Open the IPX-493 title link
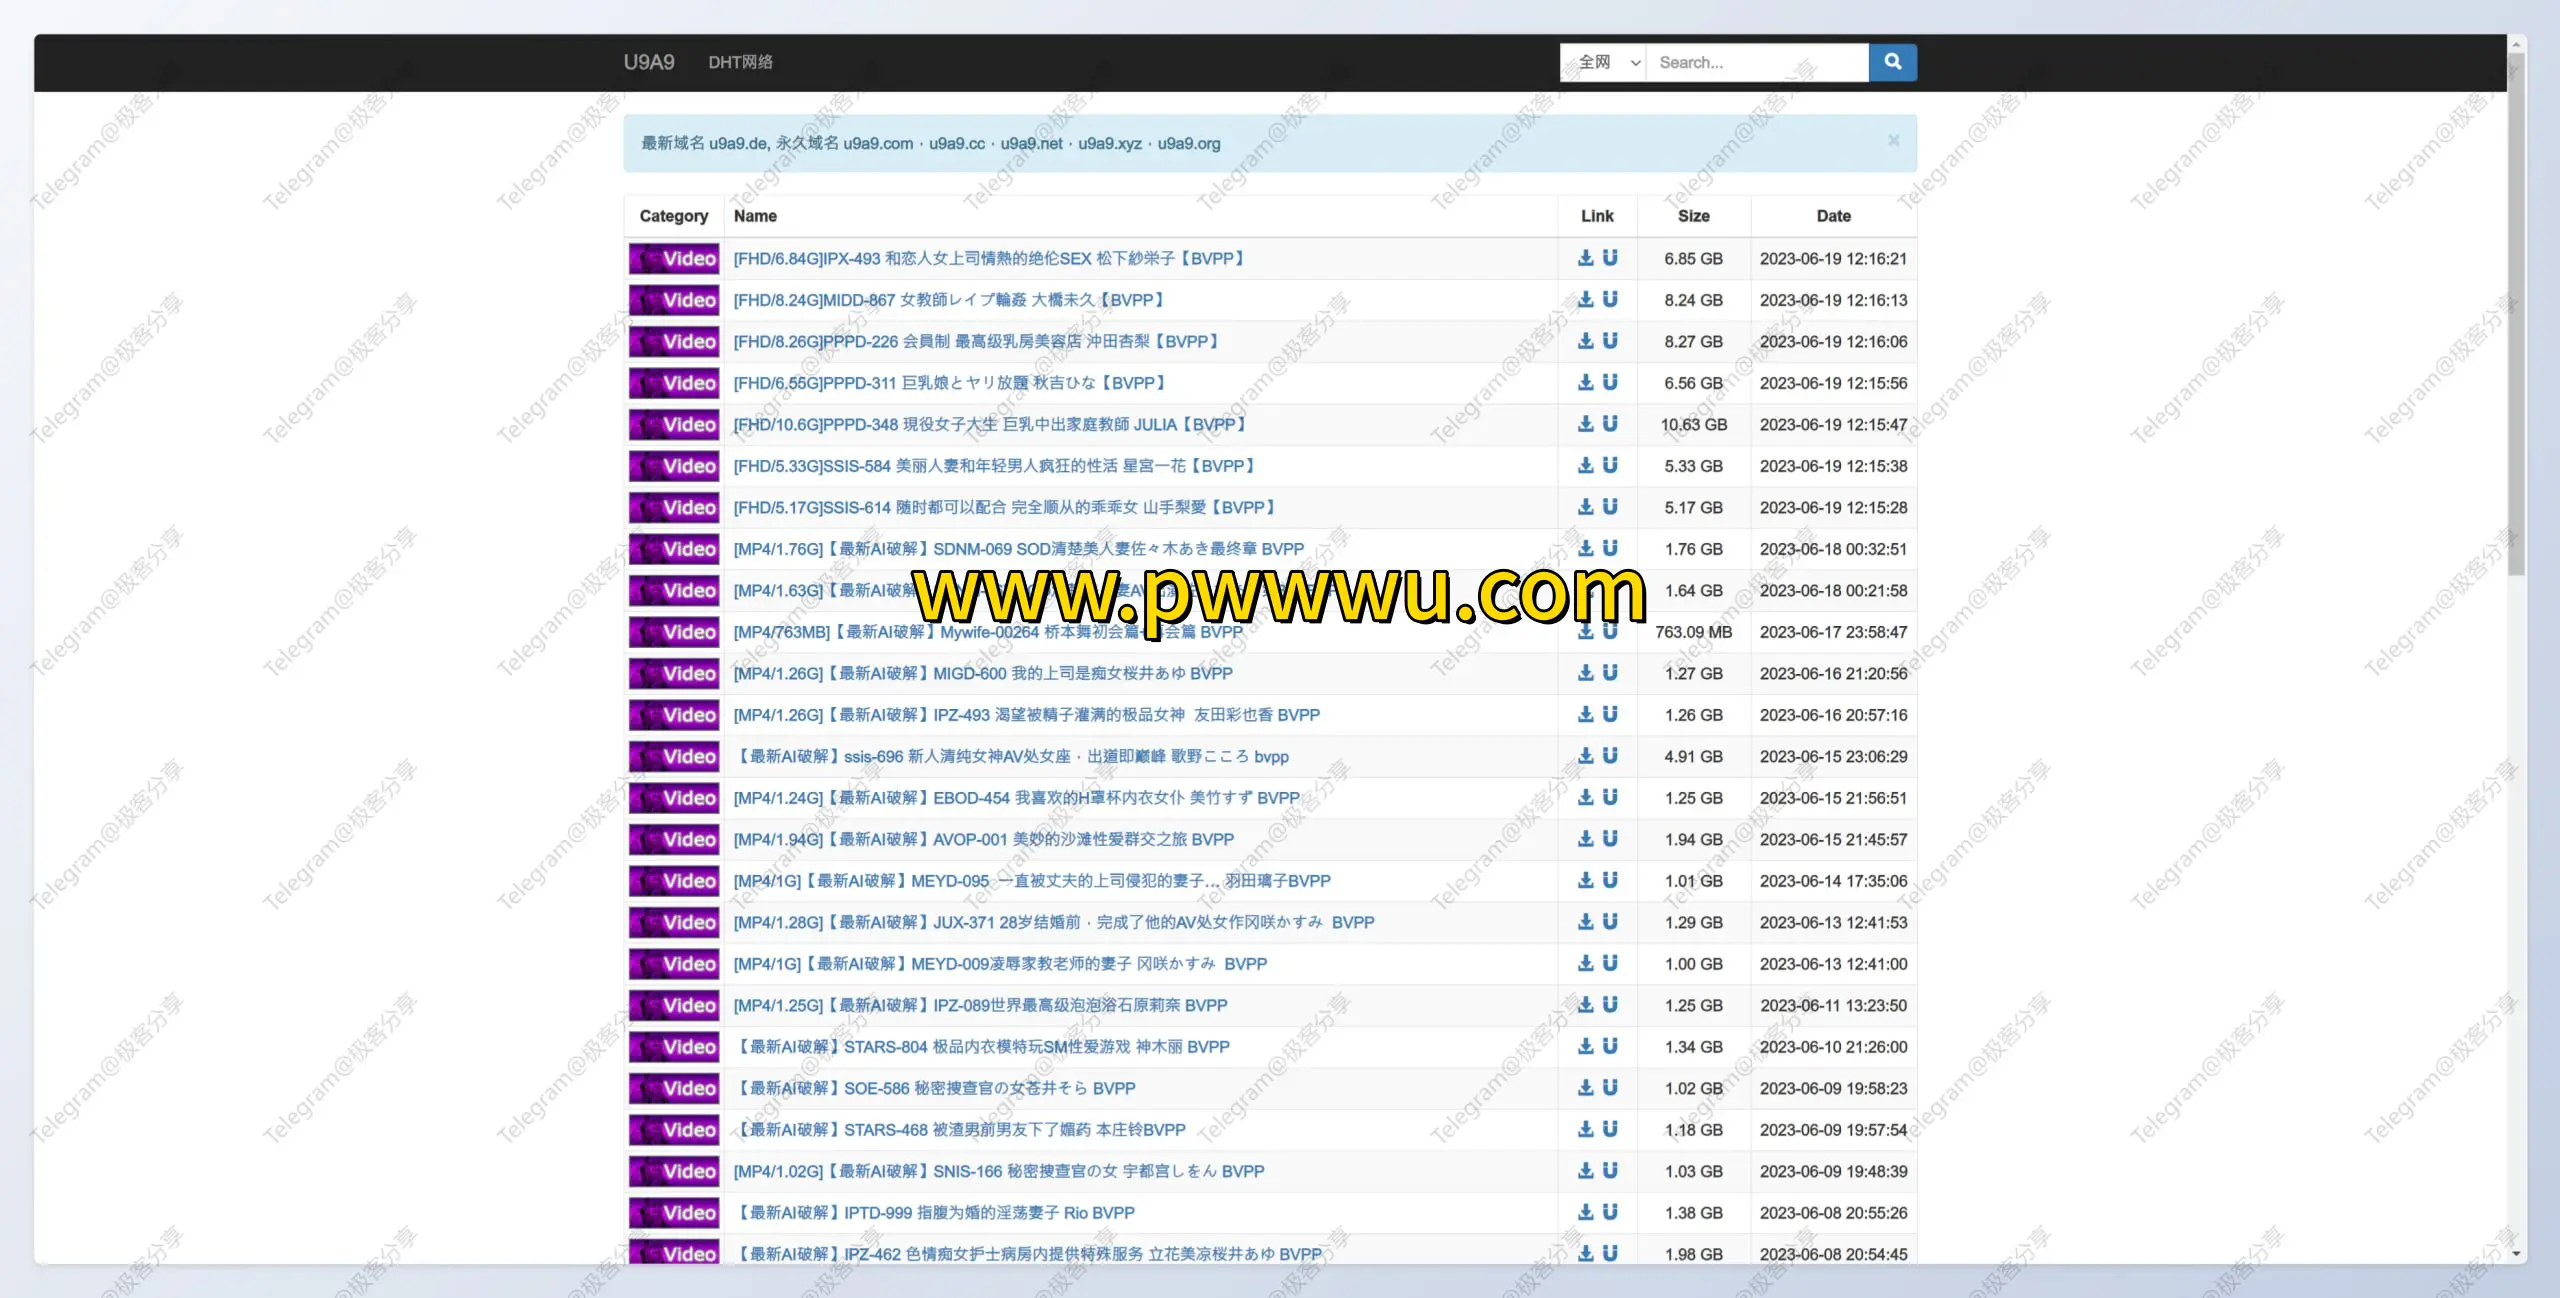 (x=990, y=258)
